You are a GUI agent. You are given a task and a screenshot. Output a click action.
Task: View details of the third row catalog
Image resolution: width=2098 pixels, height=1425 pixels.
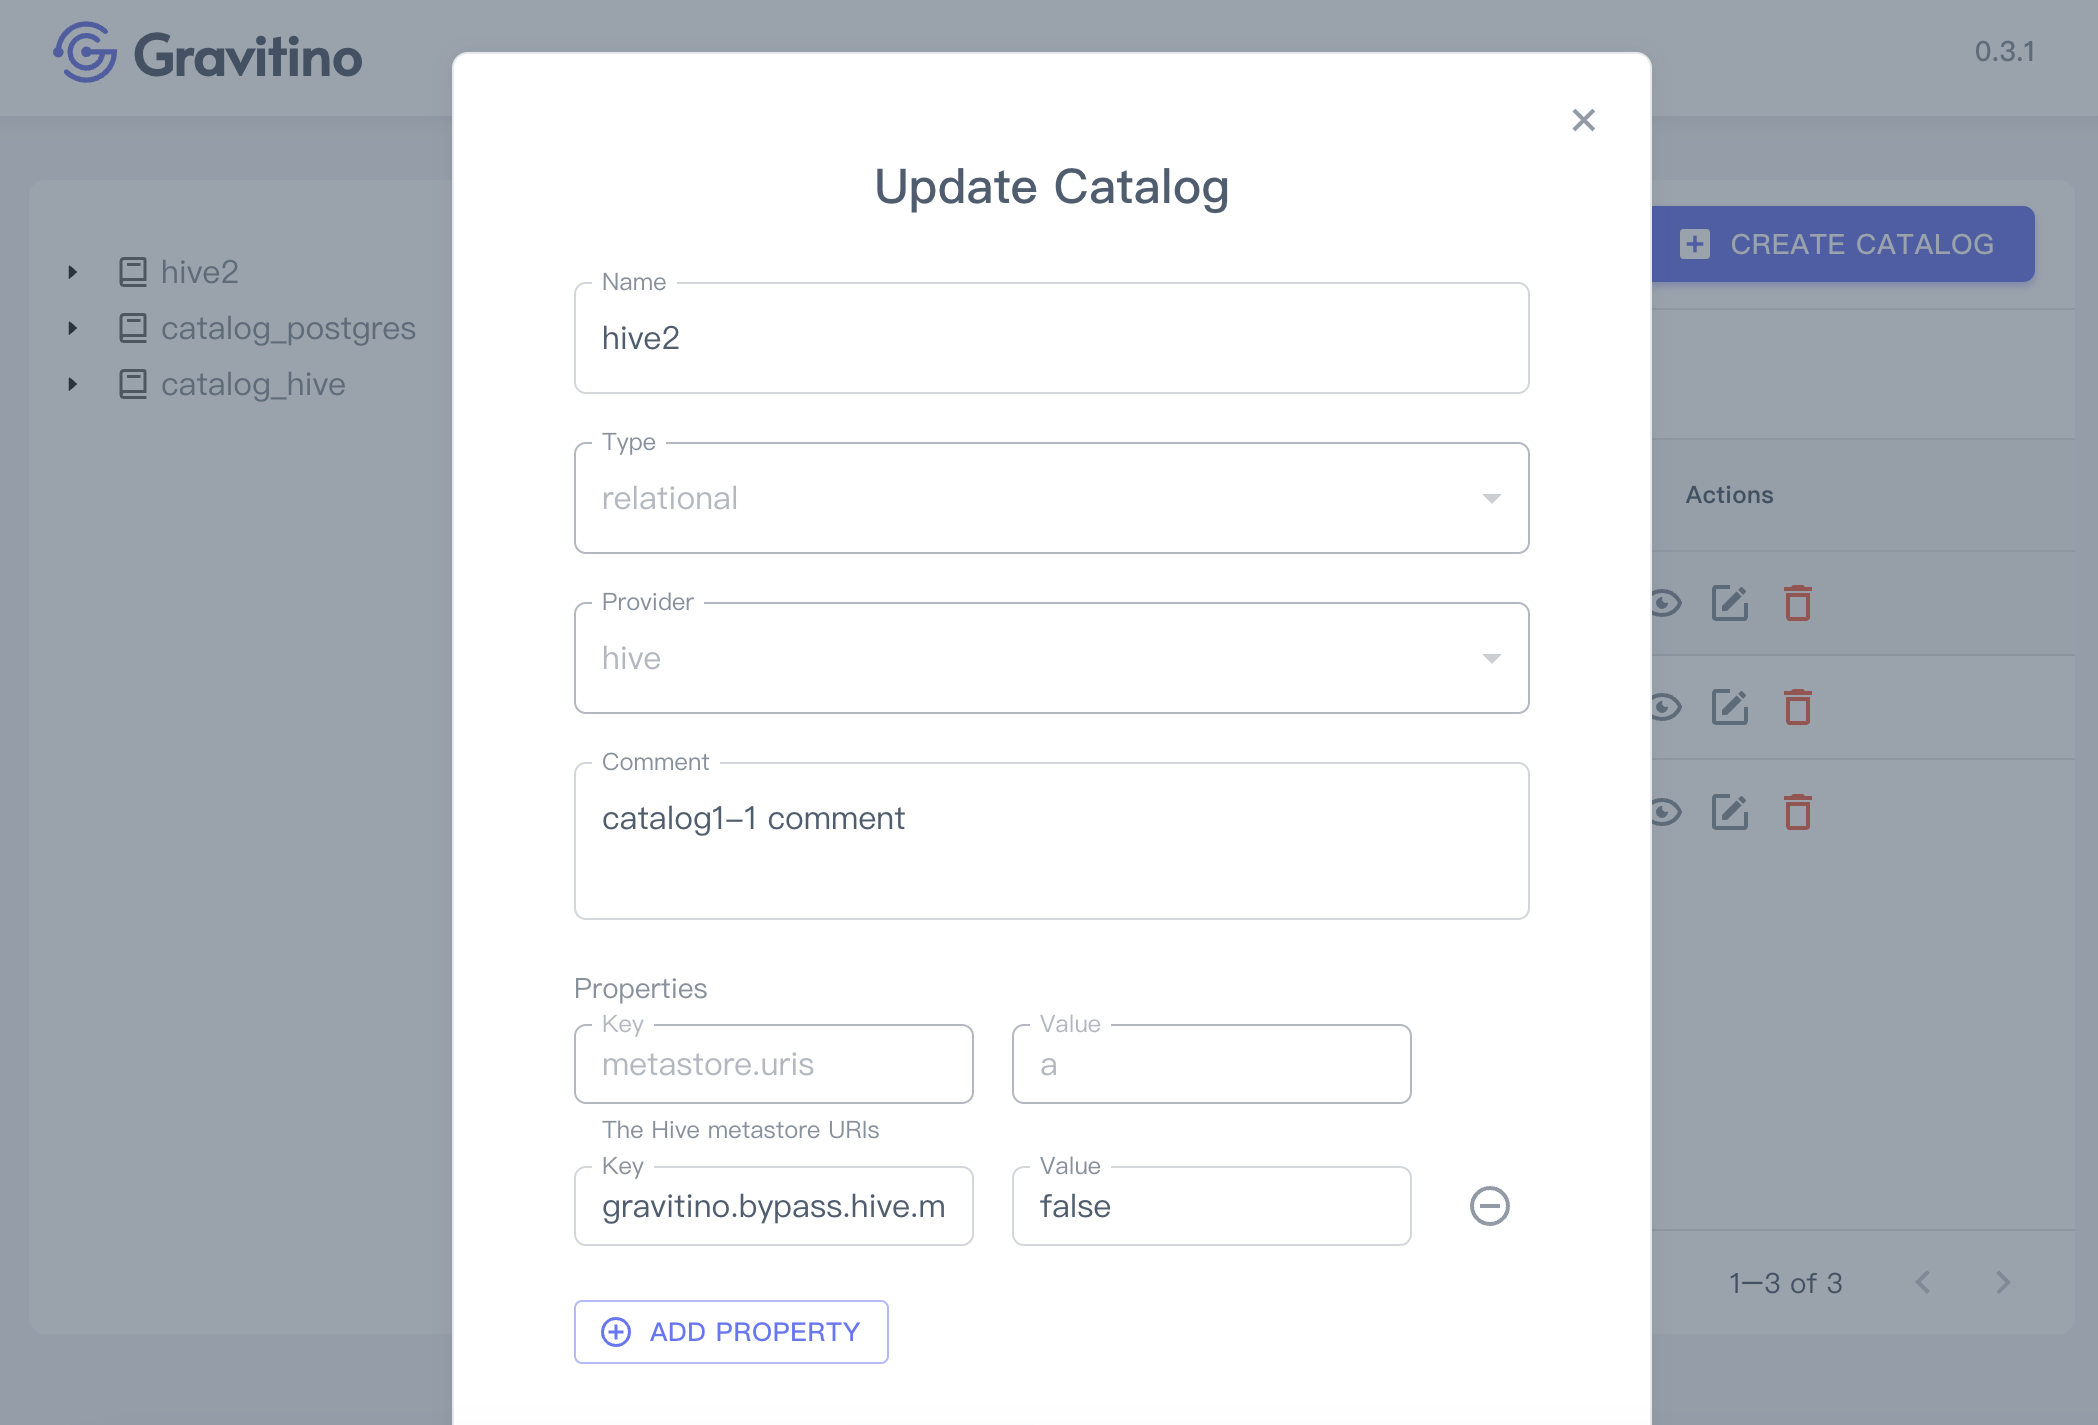click(1666, 812)
